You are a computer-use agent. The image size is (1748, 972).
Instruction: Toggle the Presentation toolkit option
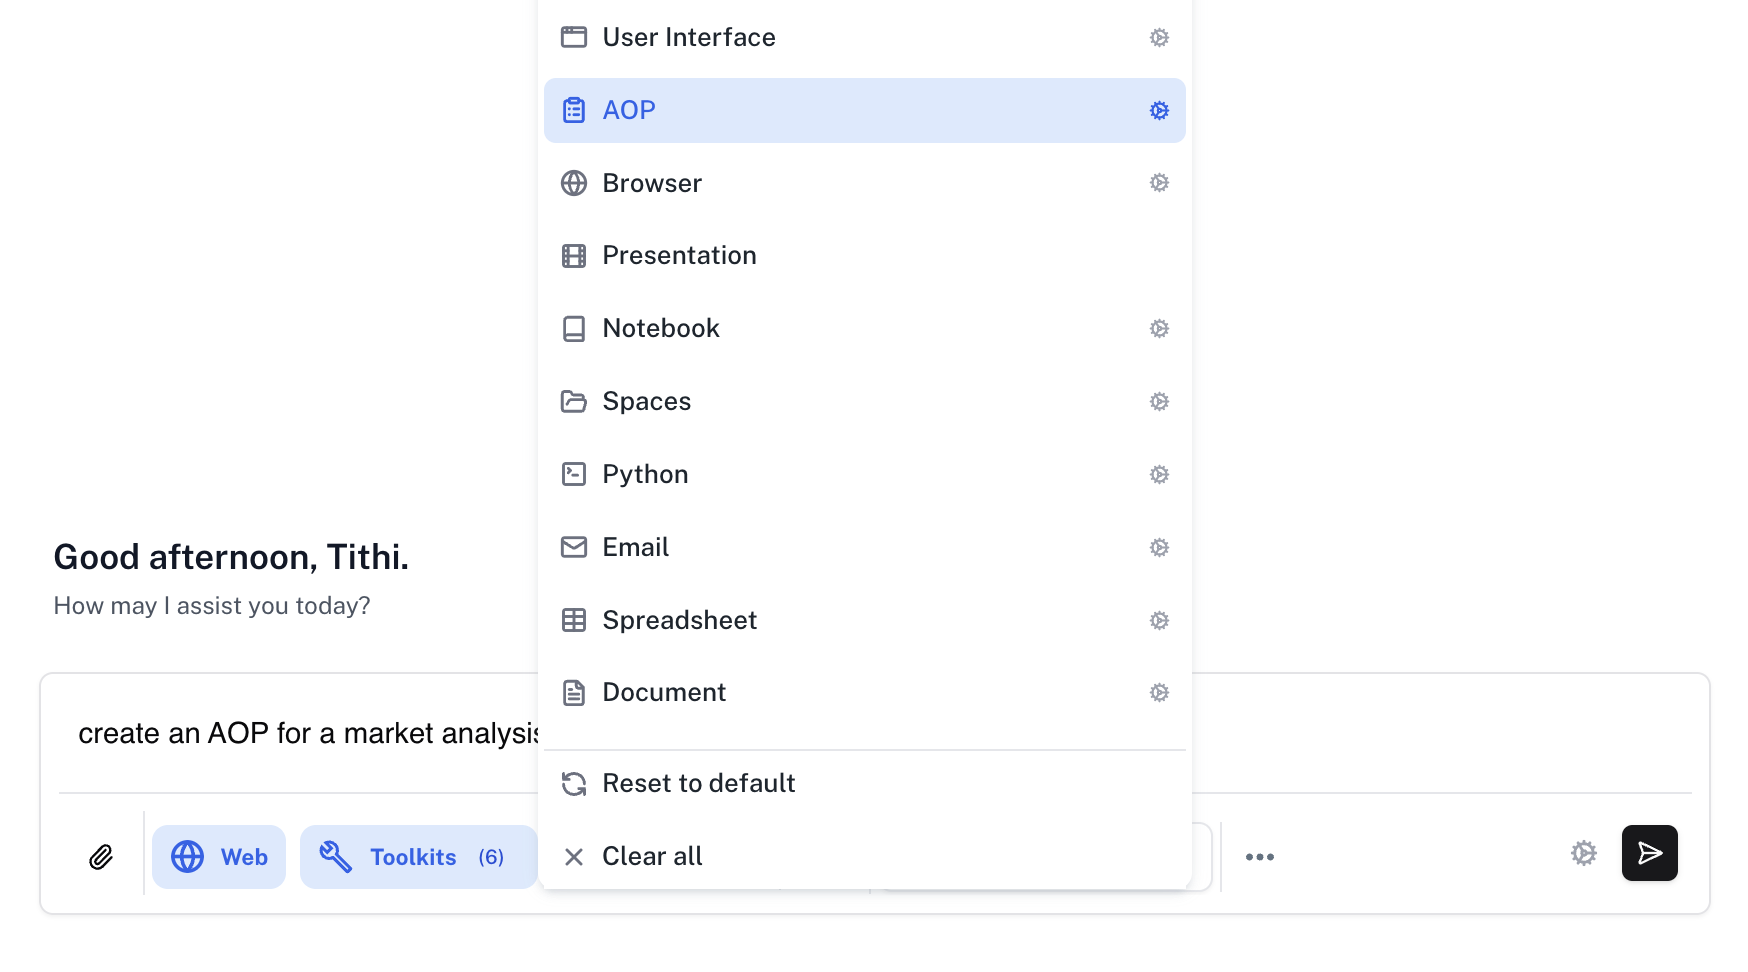tap(680, 256)
